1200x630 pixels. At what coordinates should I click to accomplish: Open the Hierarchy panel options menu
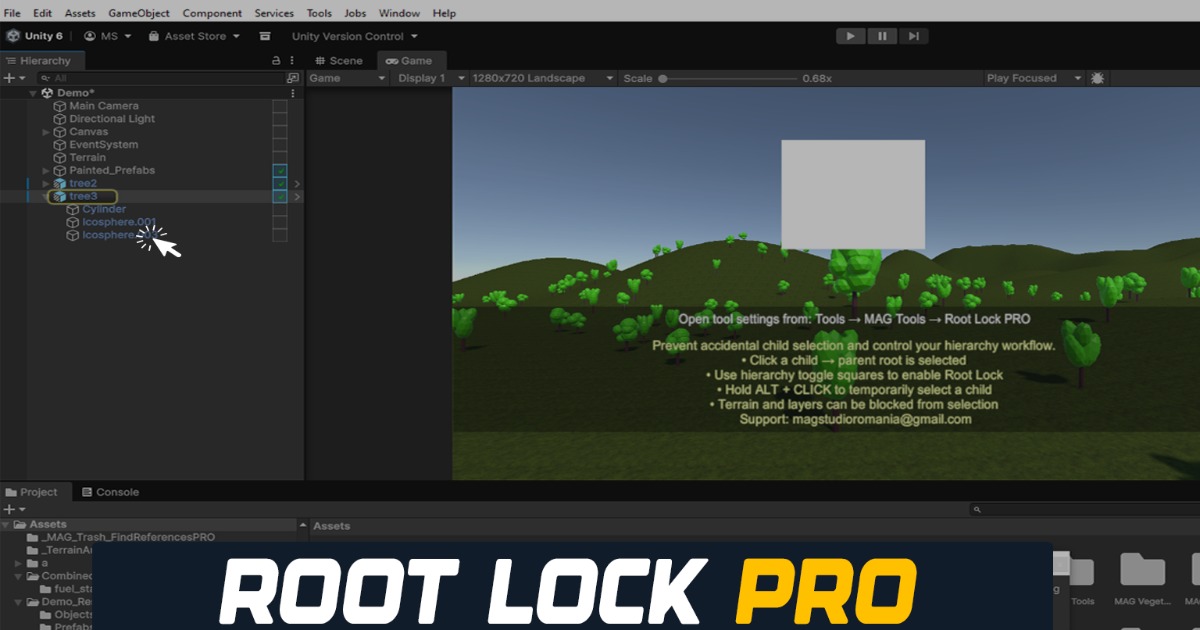(293, 61)
